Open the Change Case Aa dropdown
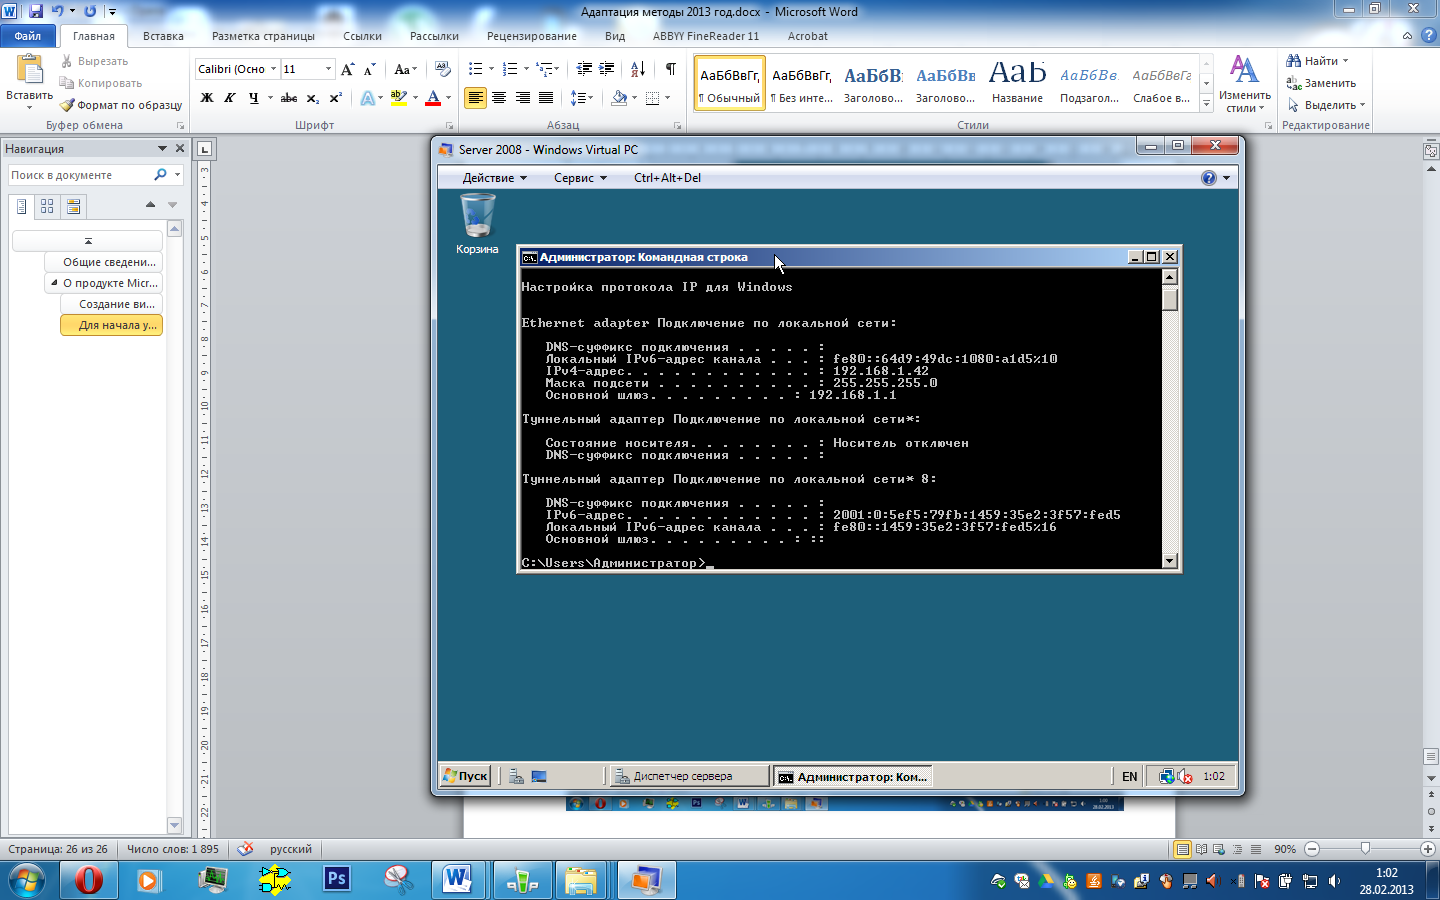Screen dimensions: 1440x900 tap(404, 69)
